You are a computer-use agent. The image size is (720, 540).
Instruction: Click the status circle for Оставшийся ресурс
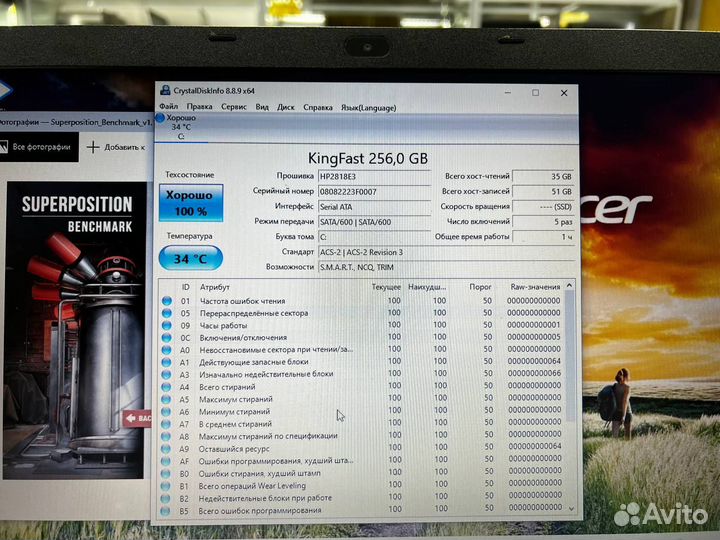[167, 449]
